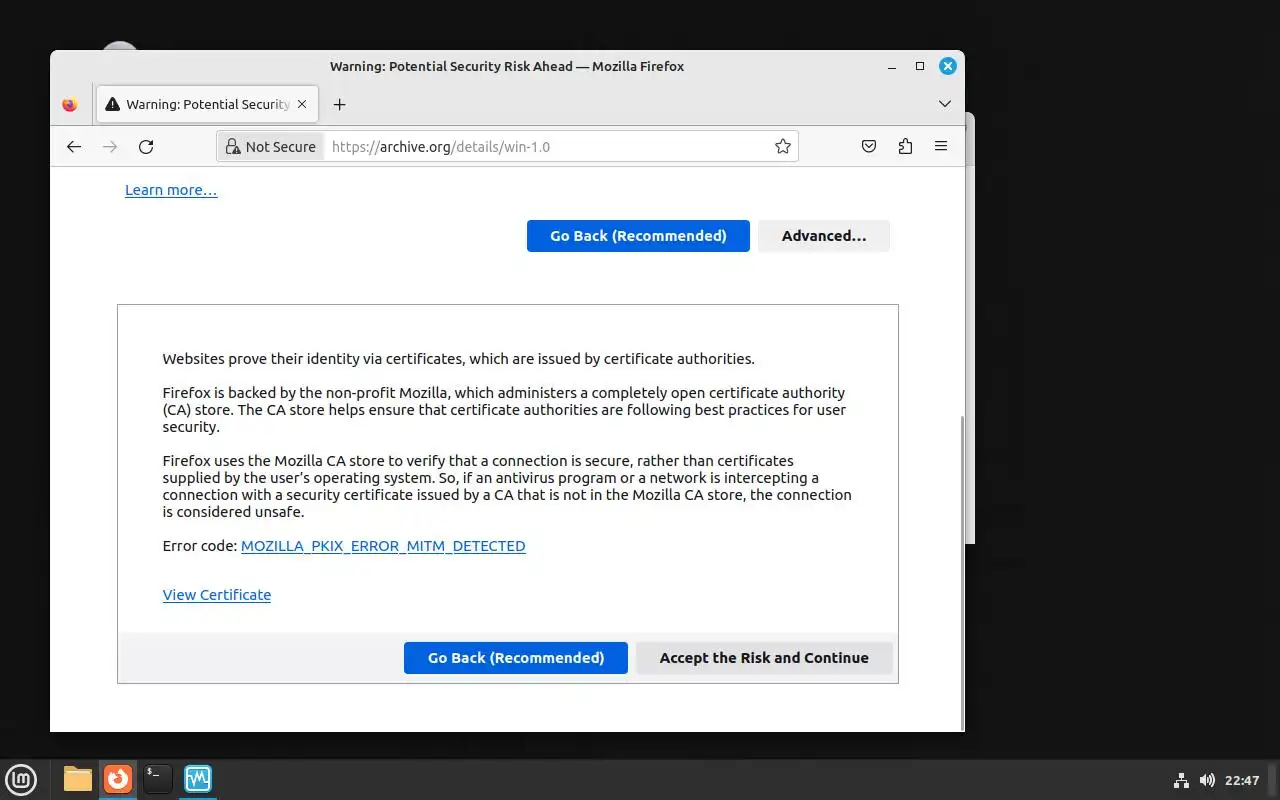
Task: Select the Warning: Potential Security tab
Action: click(x=207, y=104)
